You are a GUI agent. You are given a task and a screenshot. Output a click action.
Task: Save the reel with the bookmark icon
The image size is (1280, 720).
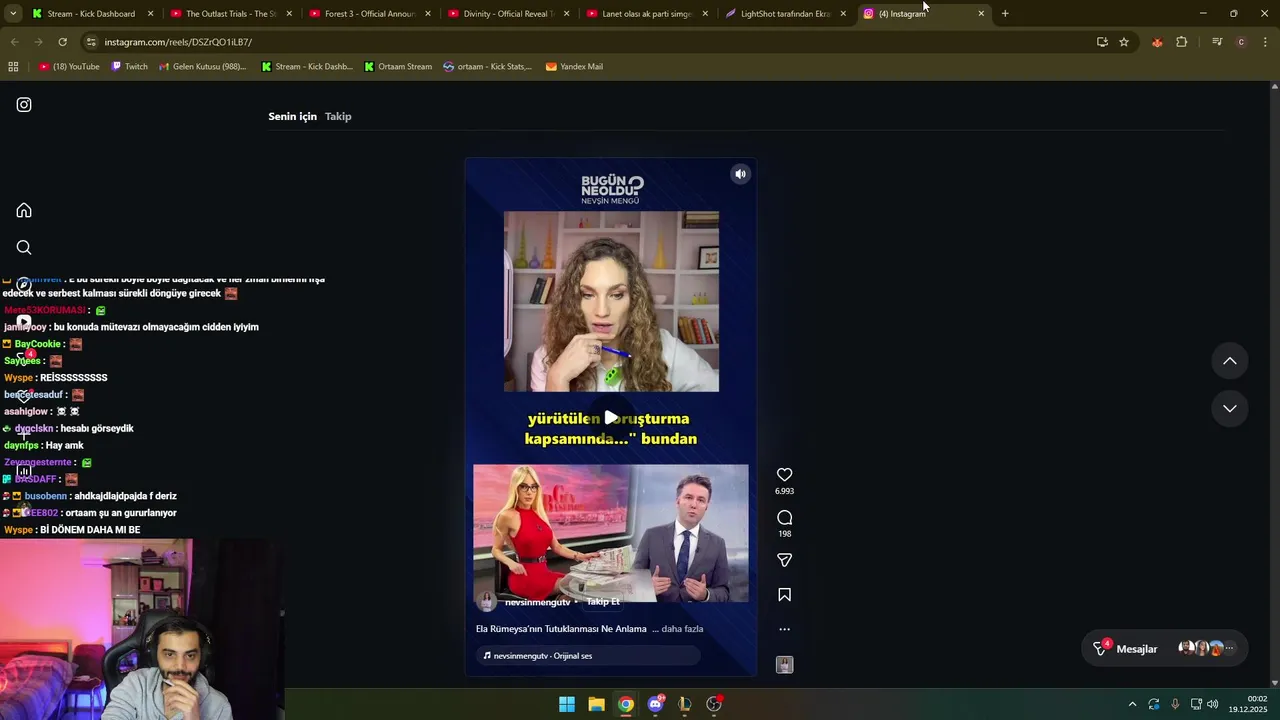(x=784, y=595)
